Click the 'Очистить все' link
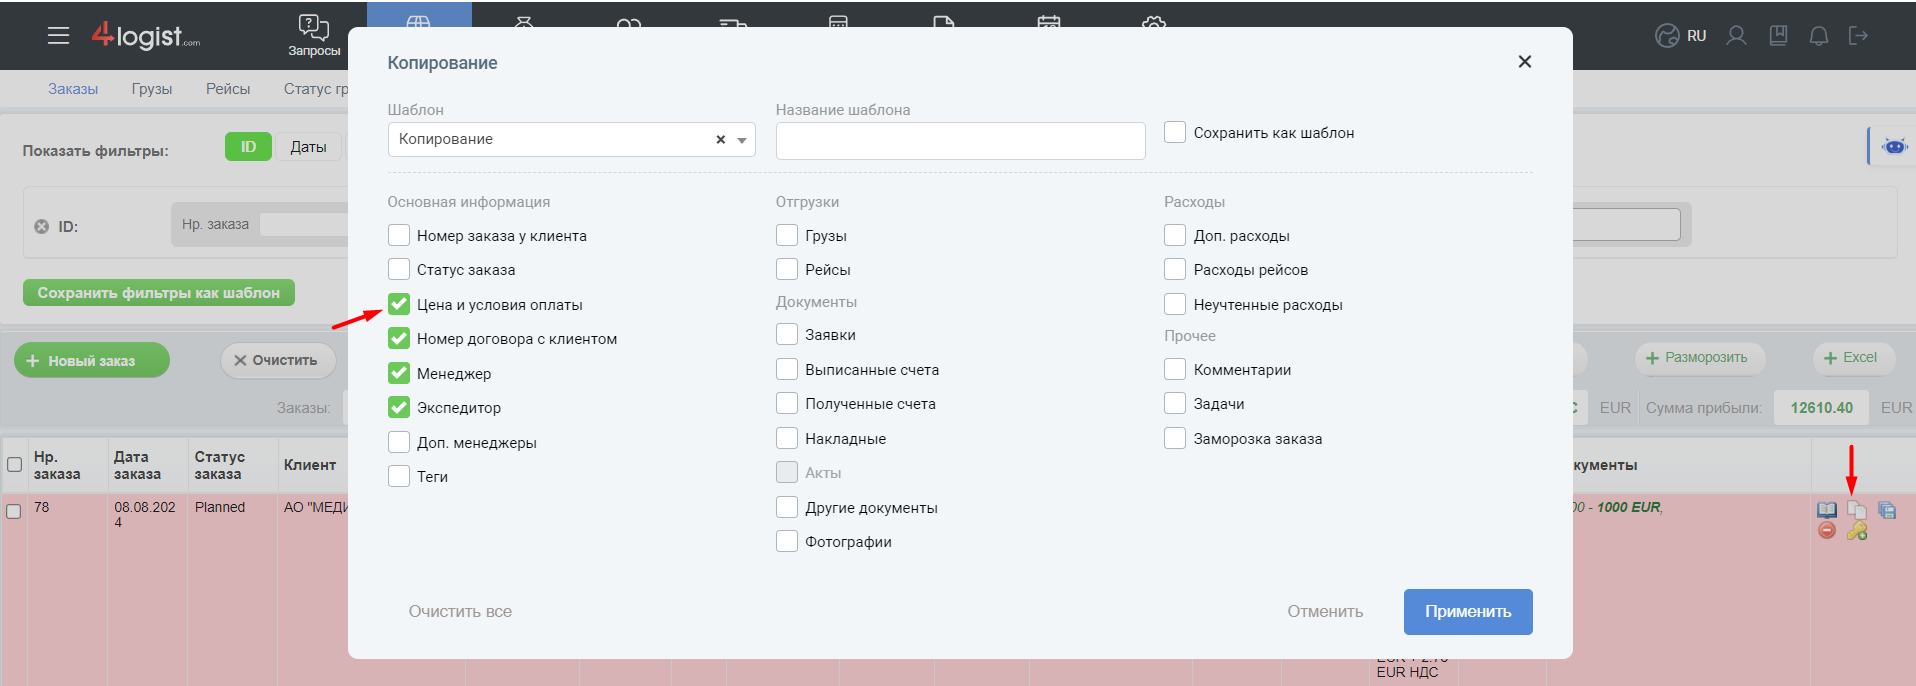The width and height of the screenshot is (1916, 686). click(460, 611)
